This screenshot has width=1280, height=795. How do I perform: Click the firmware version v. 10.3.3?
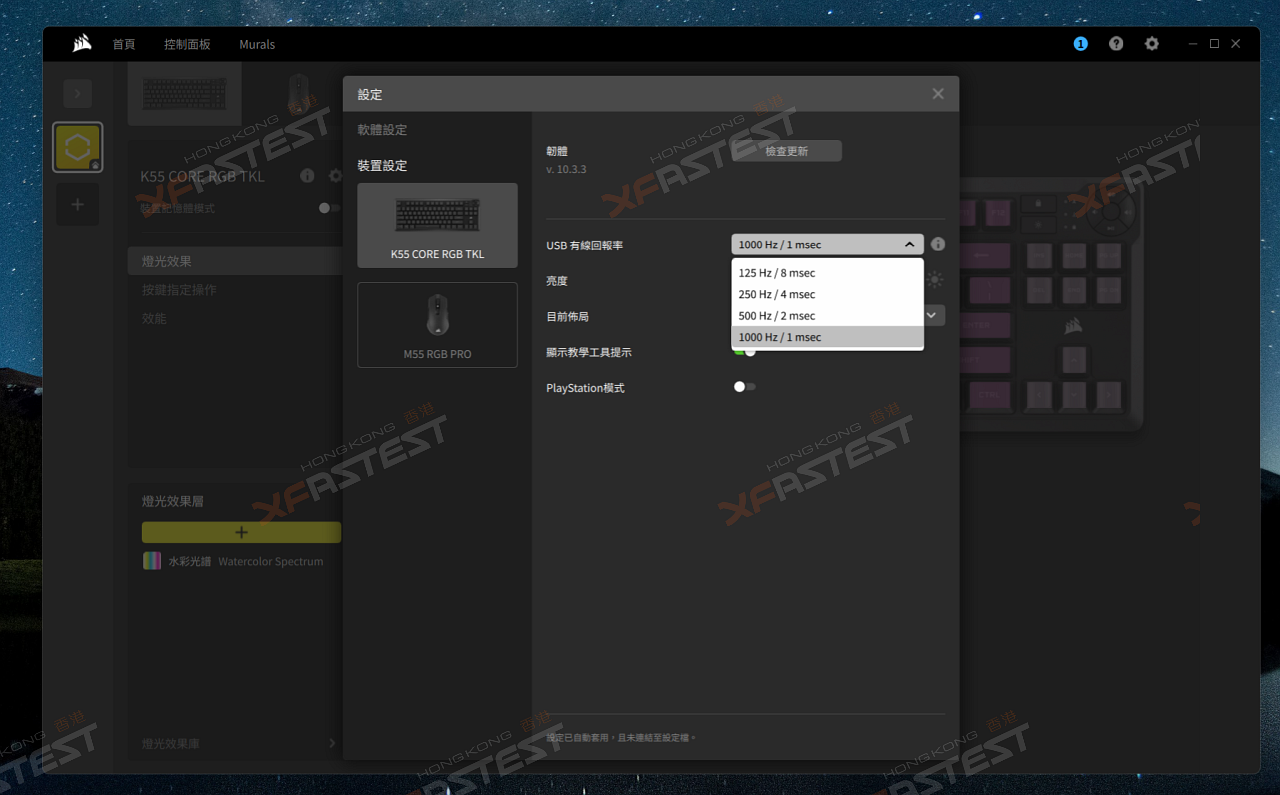(566, 169)
